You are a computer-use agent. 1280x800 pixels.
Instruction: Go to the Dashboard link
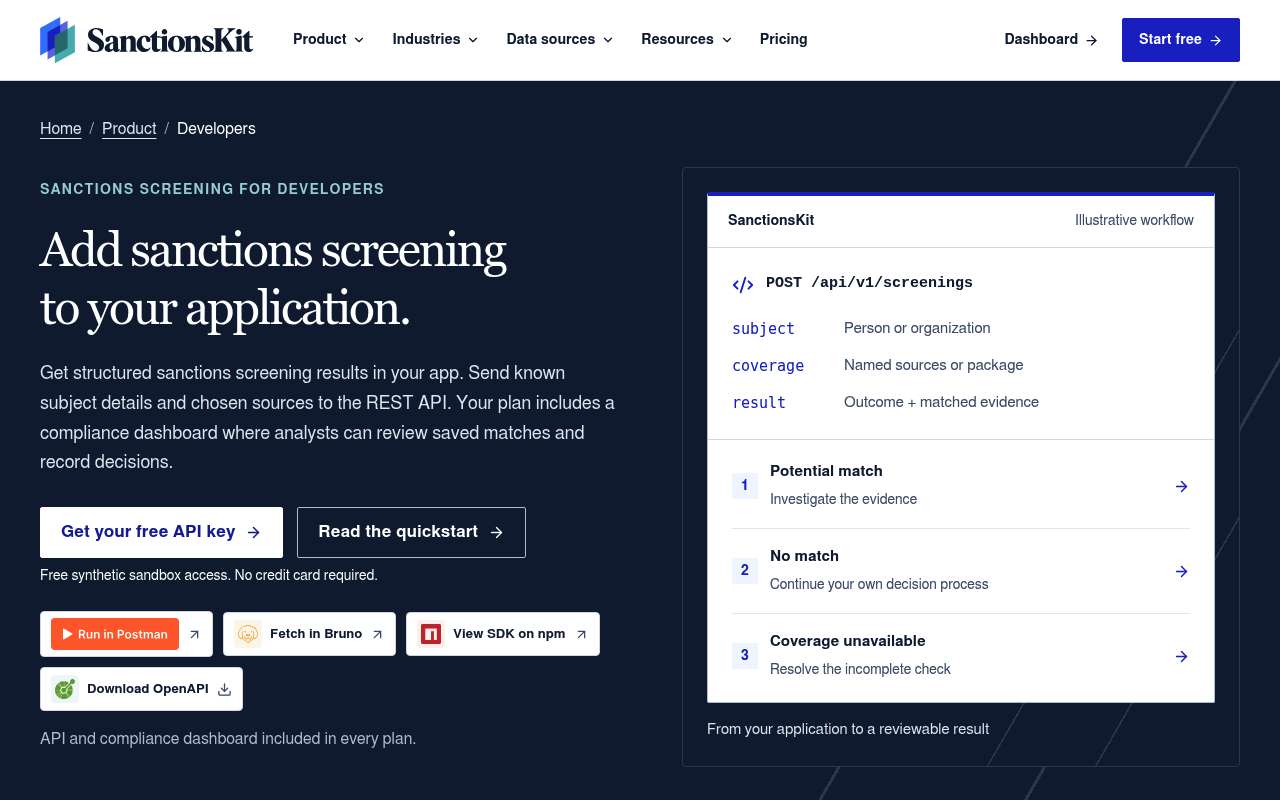pos(1051,39)
